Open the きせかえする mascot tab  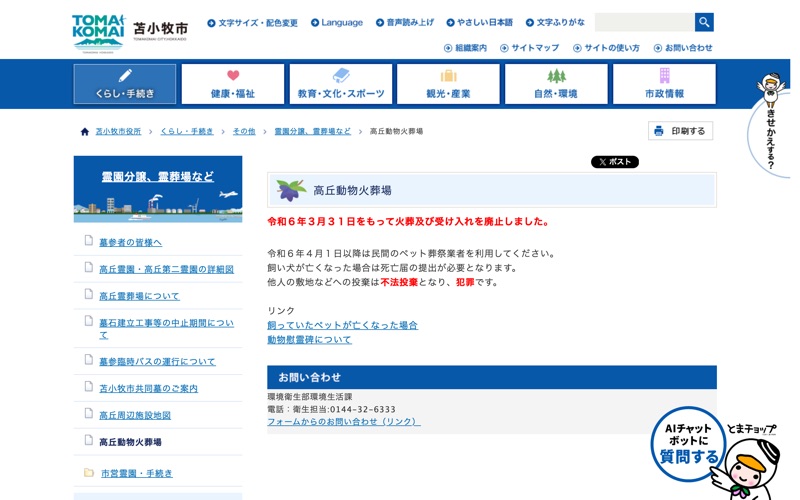(x=770, y=125)
